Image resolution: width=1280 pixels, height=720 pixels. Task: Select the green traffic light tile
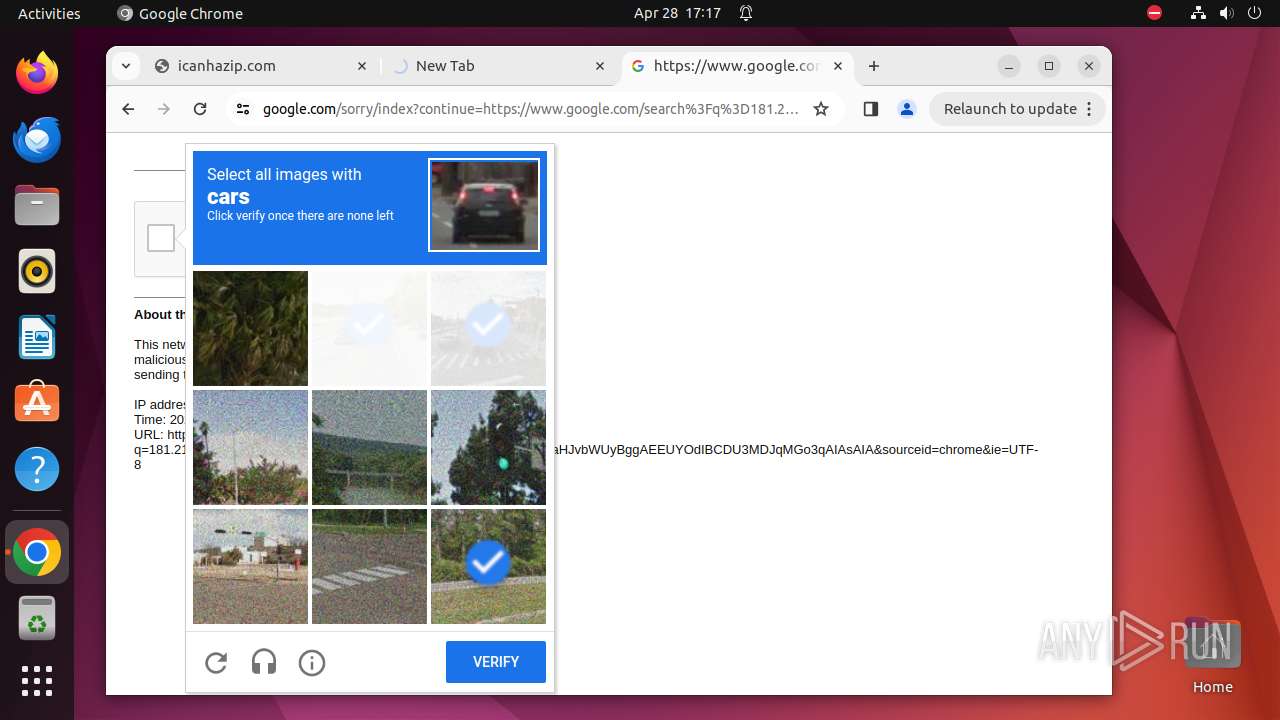488,447
